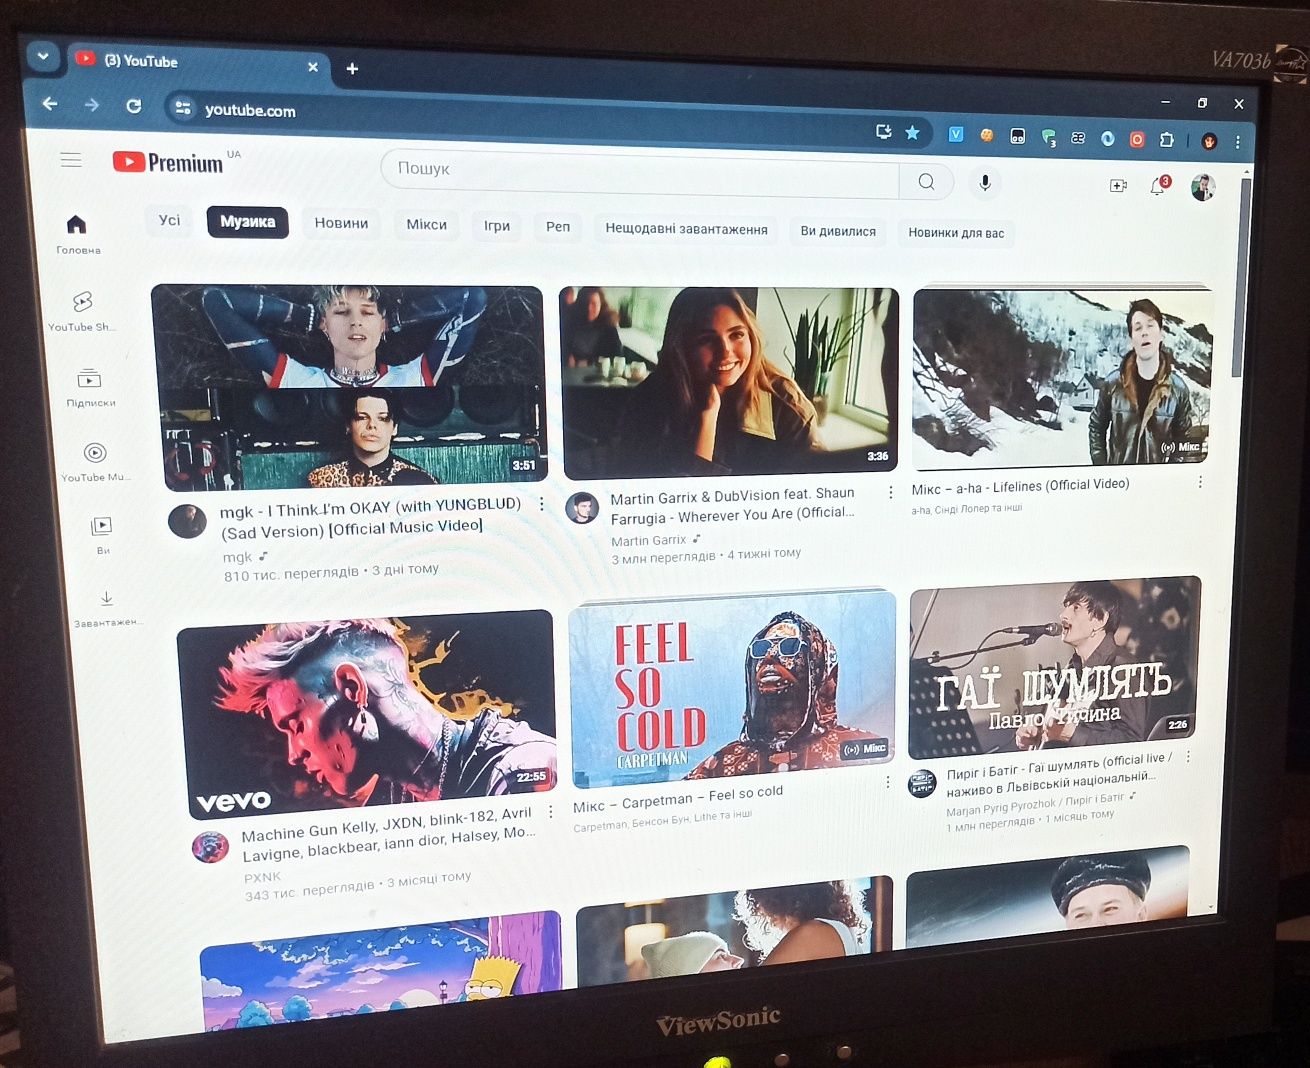The image size is (1310, 1068).
Task: Go to the PXNK channel name
Action: (262, 877)
